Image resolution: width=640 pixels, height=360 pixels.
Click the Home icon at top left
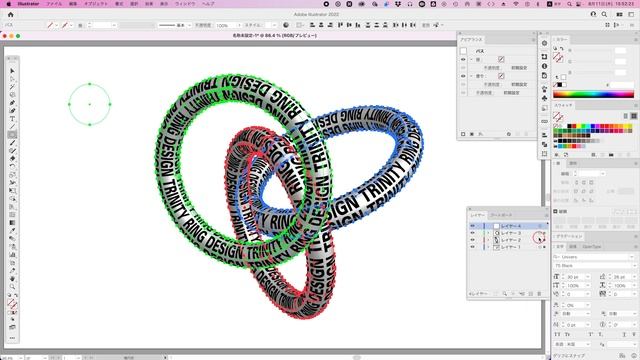[11, 14]
